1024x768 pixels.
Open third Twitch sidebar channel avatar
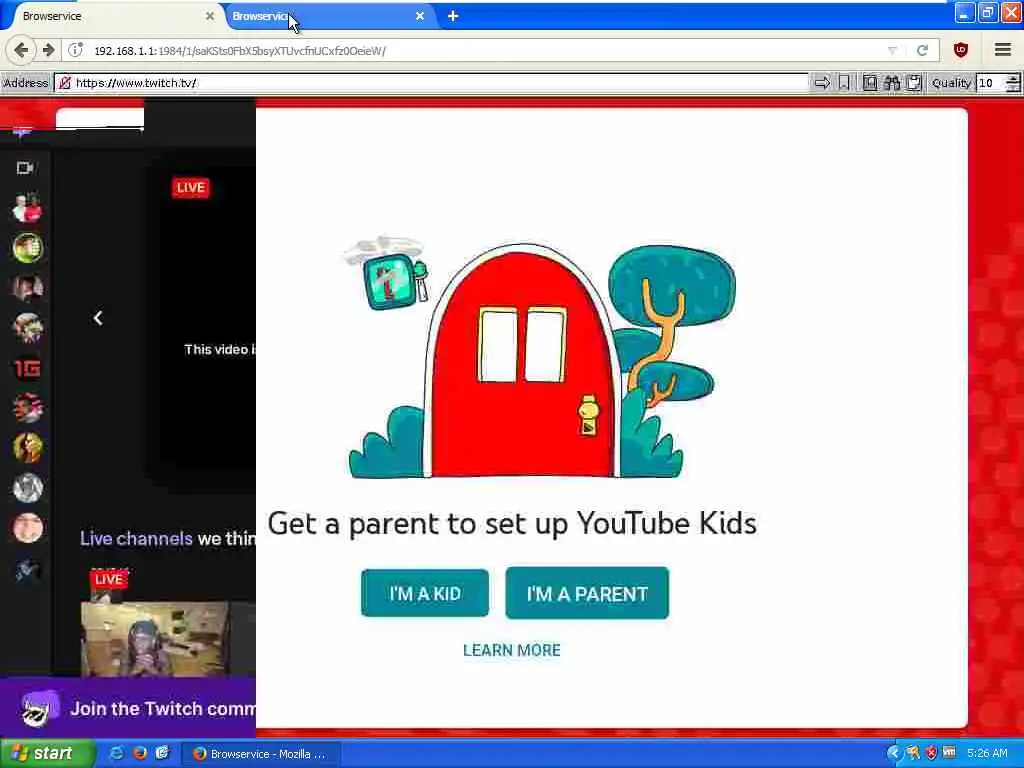[x=27, y=288]
